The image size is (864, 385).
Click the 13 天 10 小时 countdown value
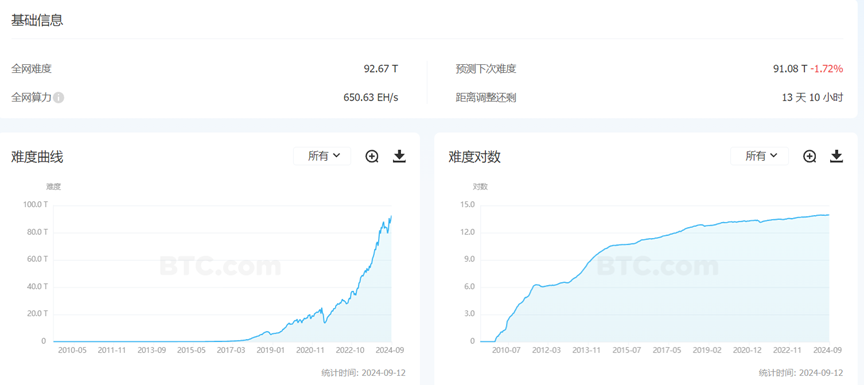[x=813, y=97]
